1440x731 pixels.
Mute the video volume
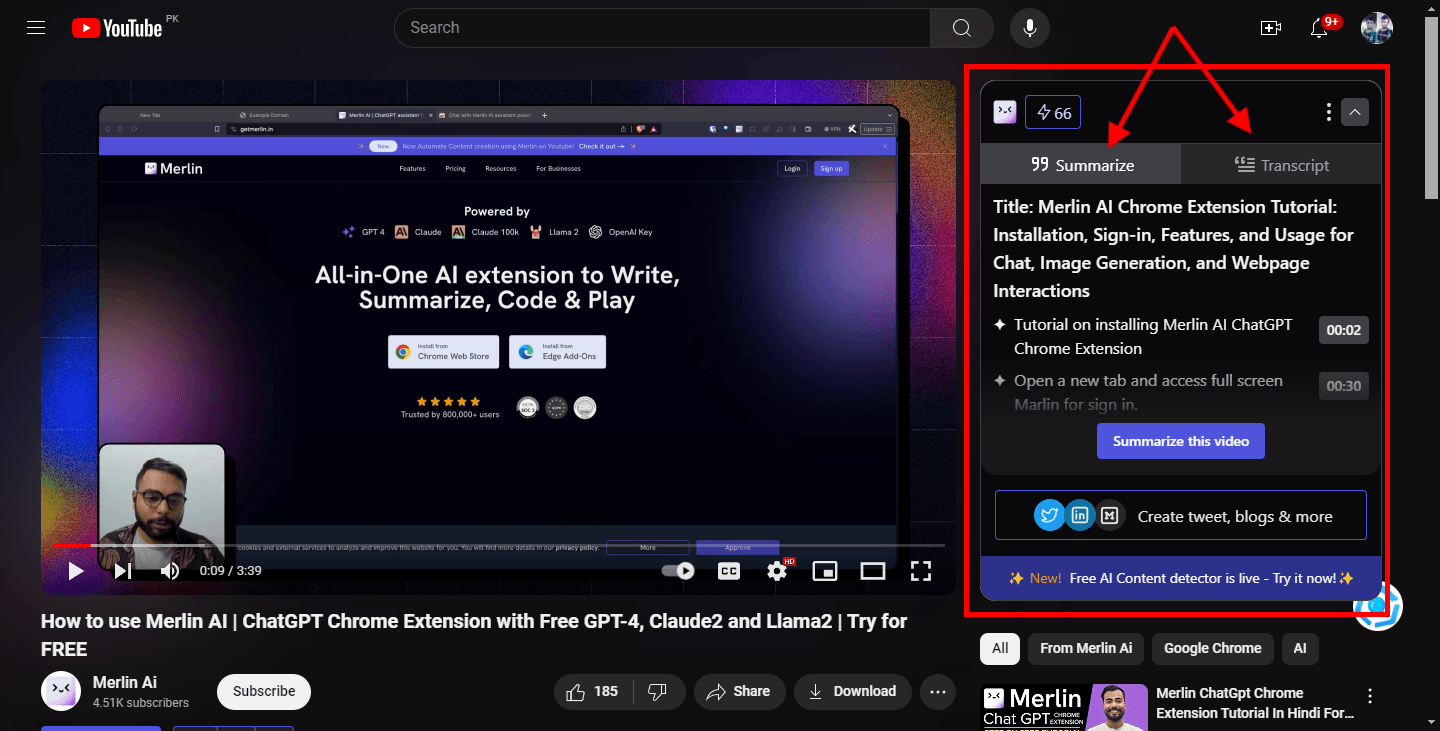[170, 571]
